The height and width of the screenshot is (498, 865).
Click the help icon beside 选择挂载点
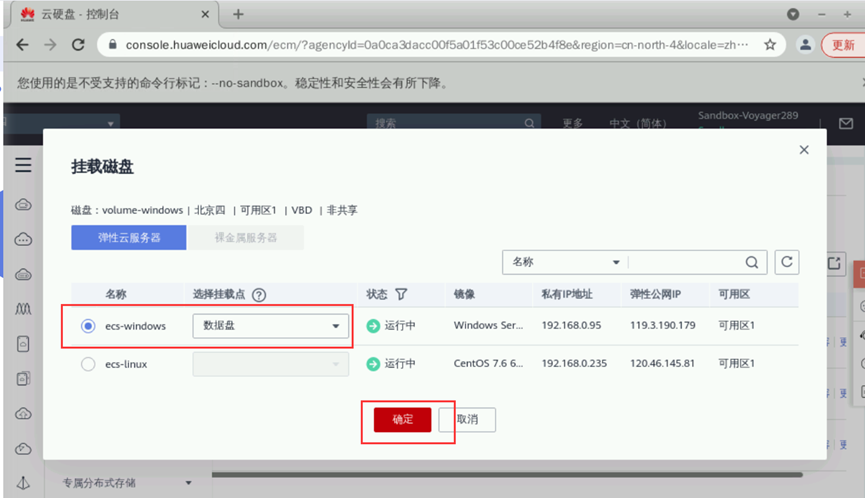point(259,295)
